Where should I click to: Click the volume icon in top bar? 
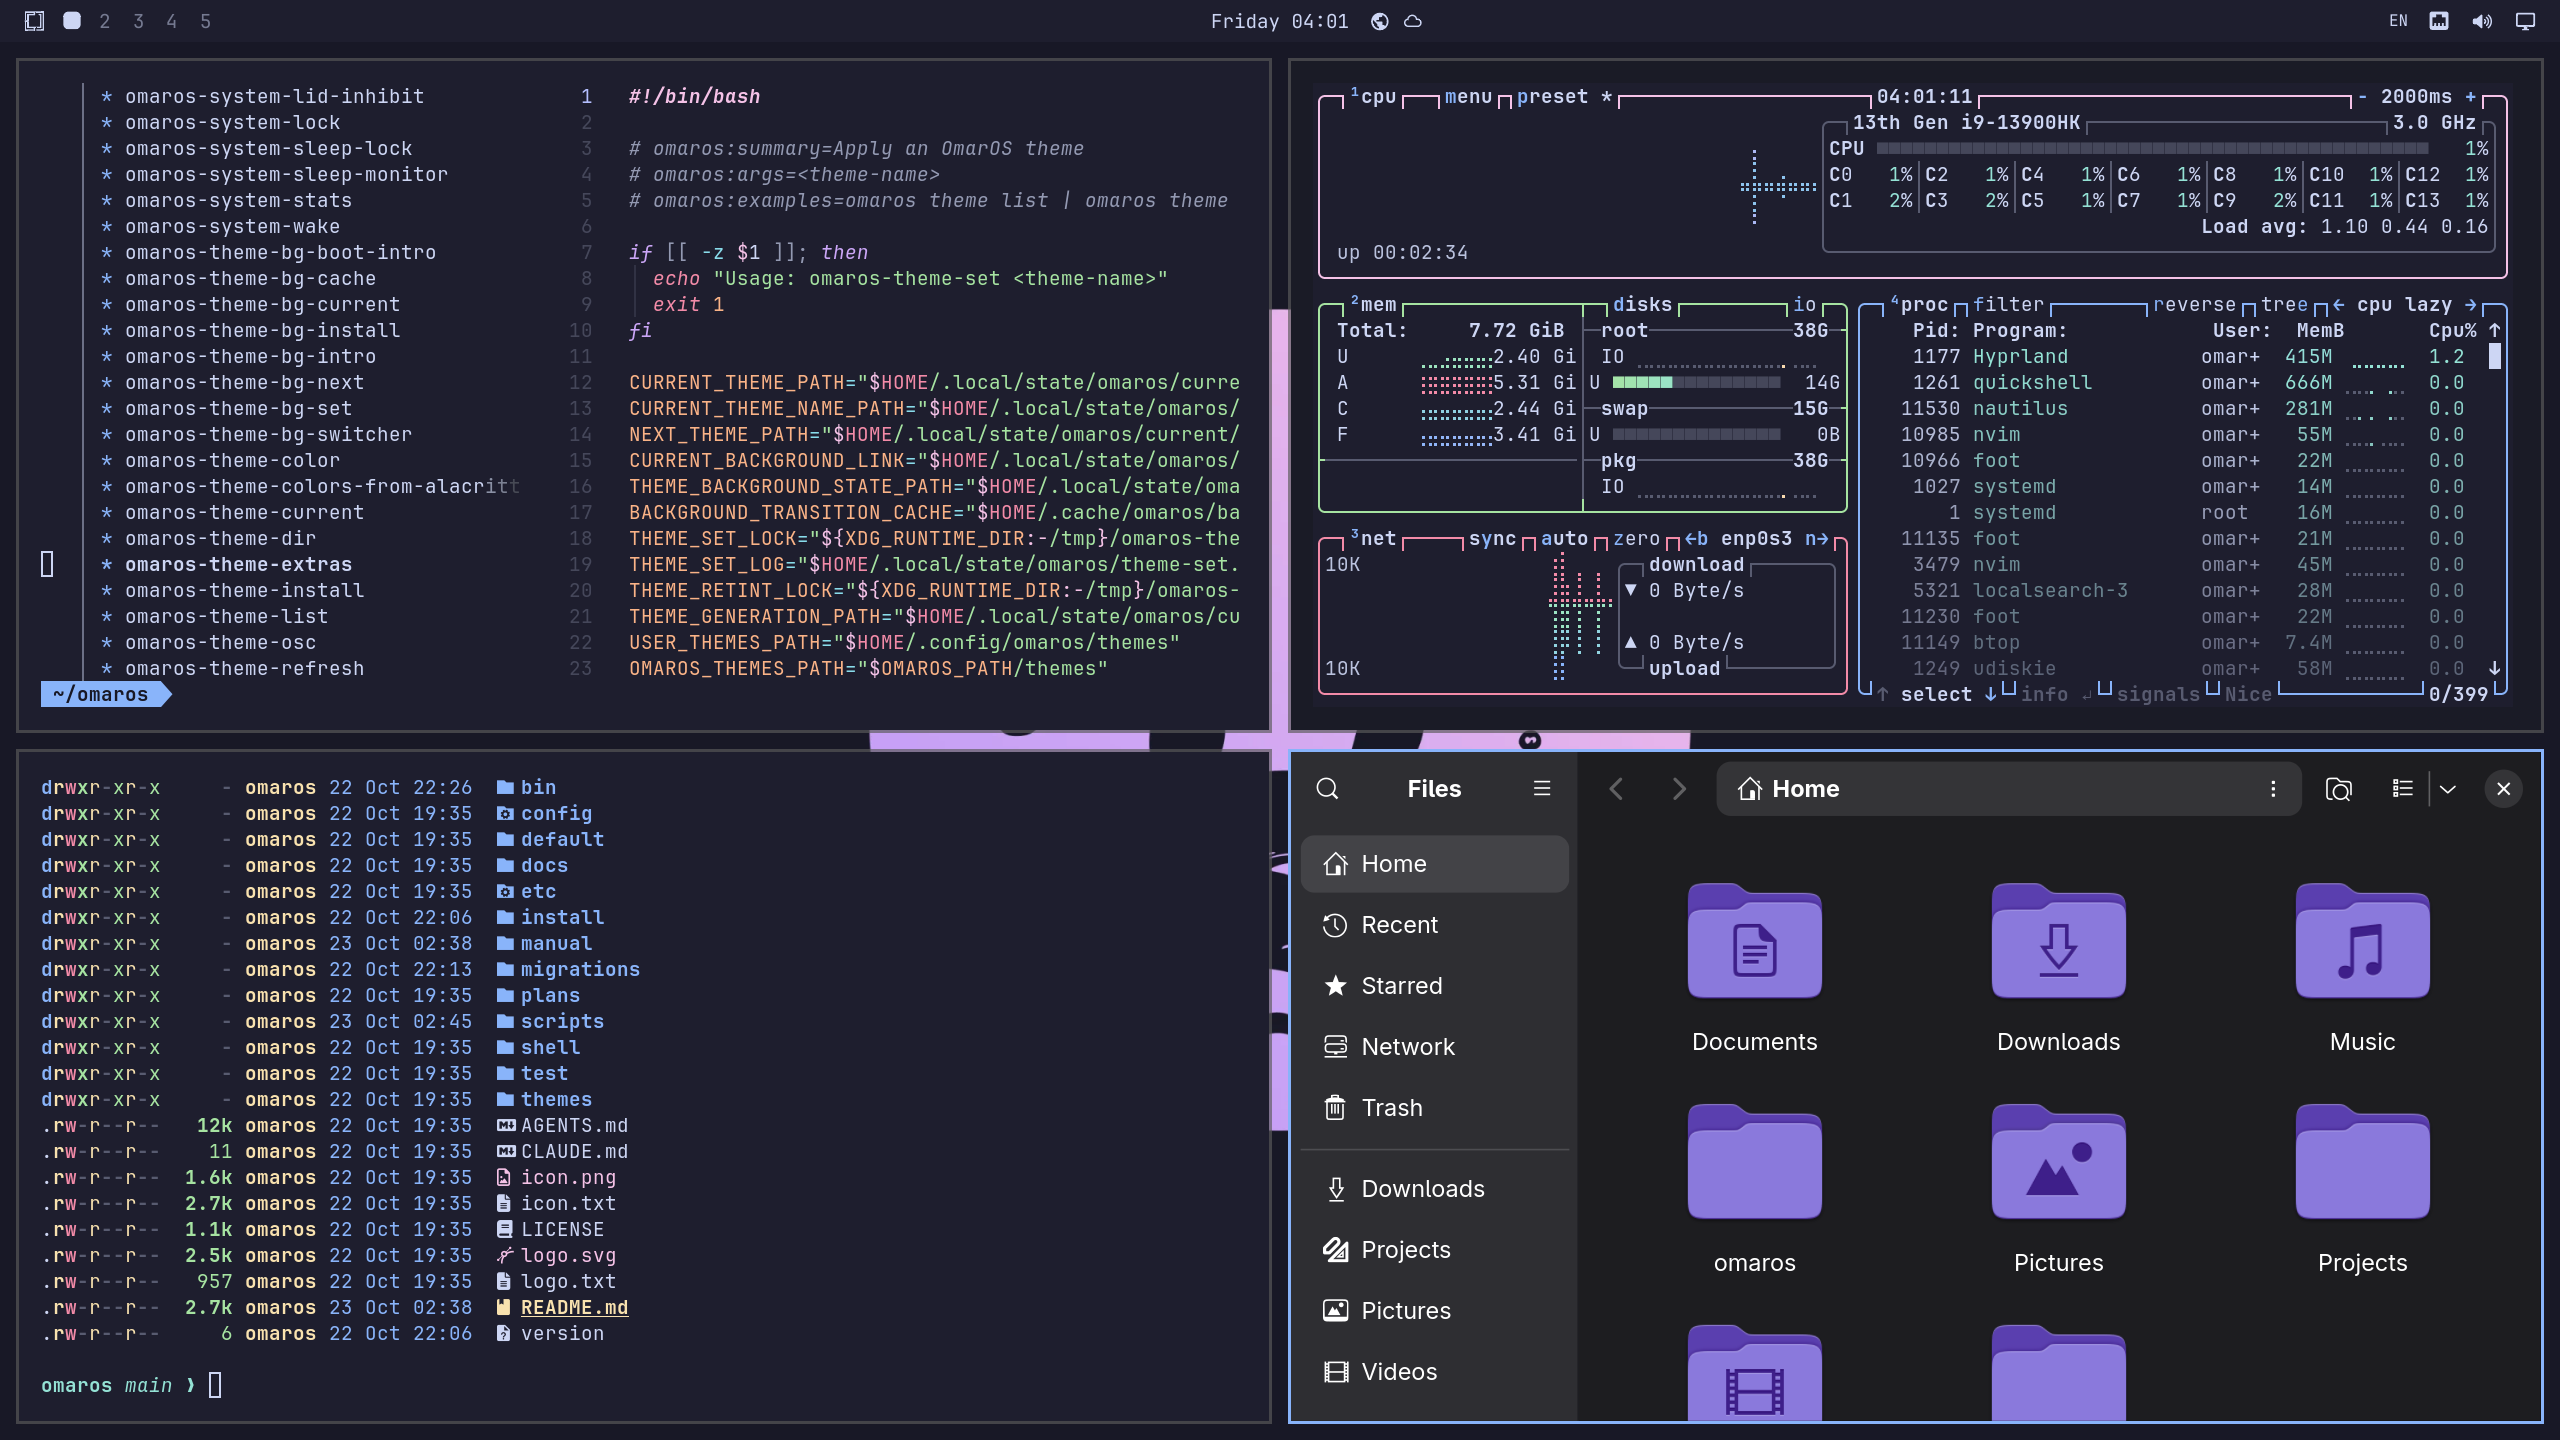pos(2482,21)
